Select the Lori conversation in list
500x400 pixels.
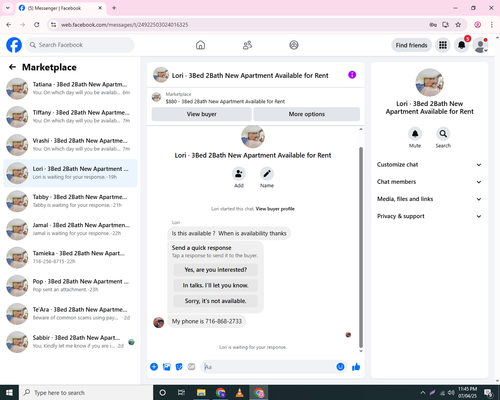coord(70,173)
